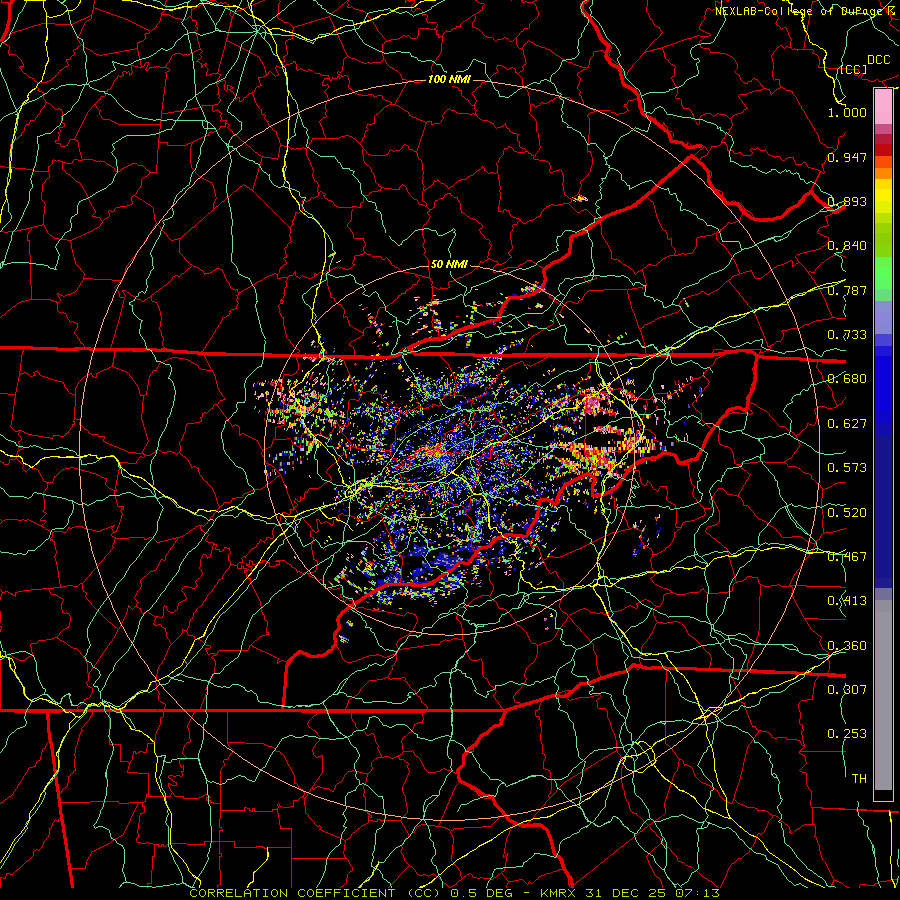Image resolution: width=900 pixels, height=900 pixels.
Task: Click the 0.253 scale value
Action: pos(847,734)
